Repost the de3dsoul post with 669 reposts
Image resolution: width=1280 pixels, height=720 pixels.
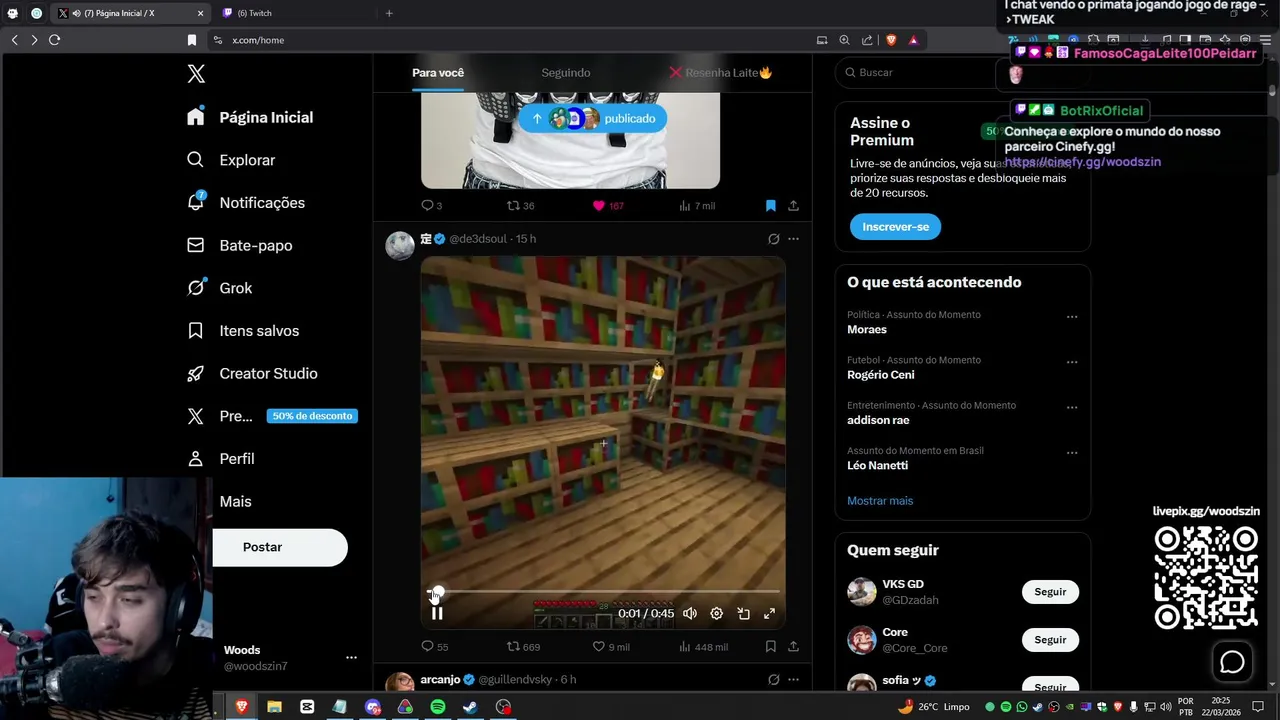[523, 647]
